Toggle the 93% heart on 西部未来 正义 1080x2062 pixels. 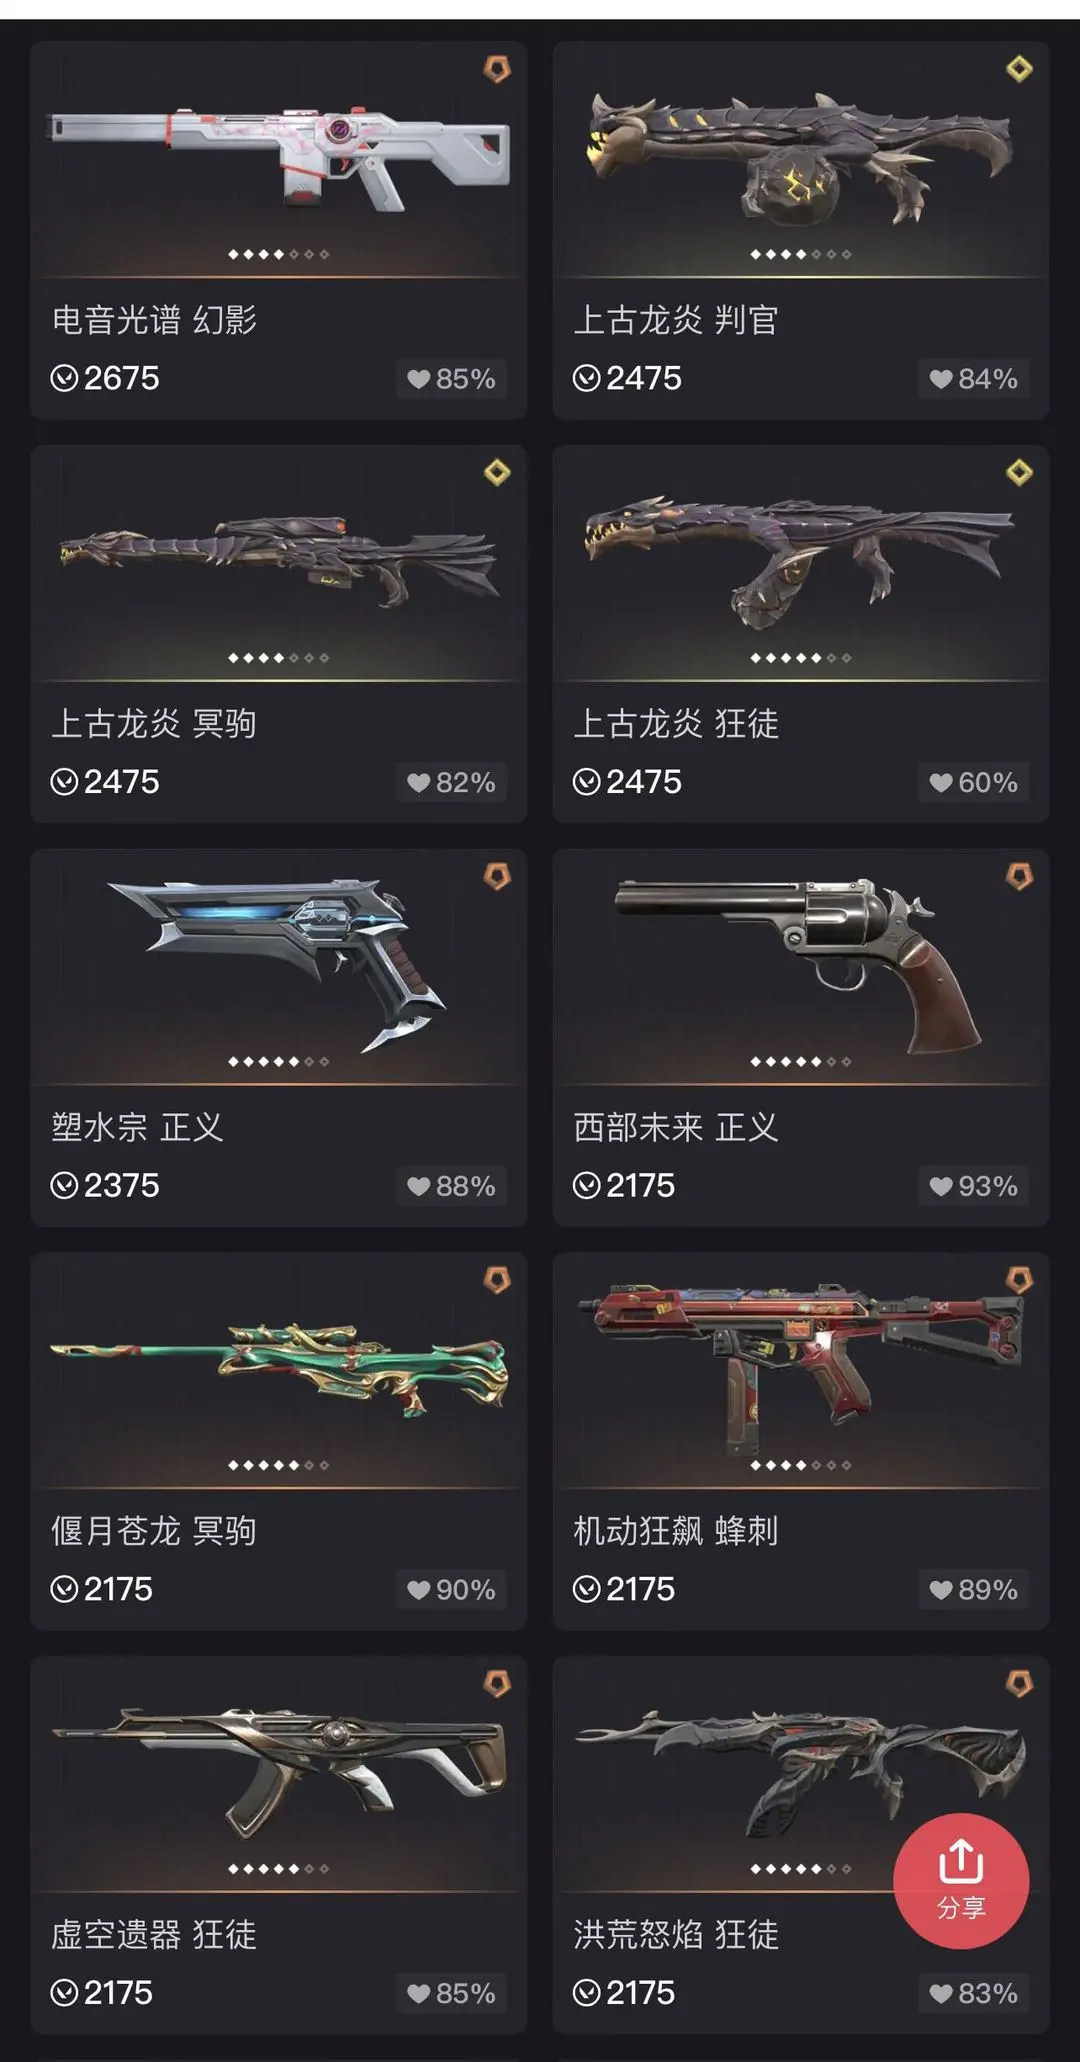point(973,1186)
